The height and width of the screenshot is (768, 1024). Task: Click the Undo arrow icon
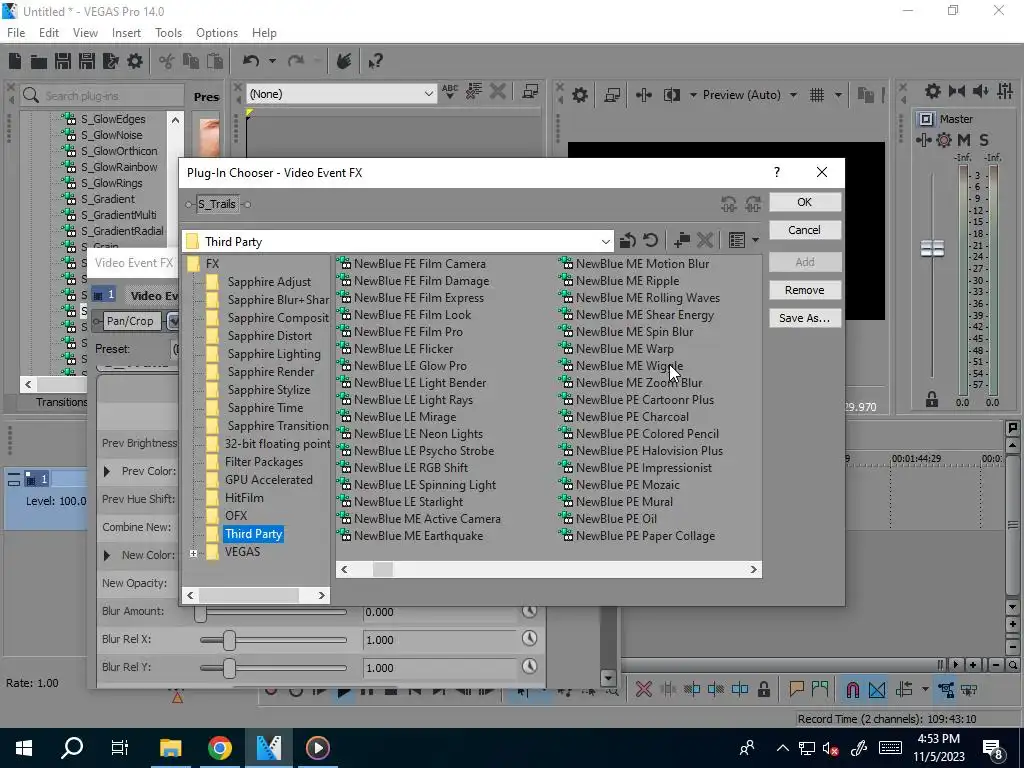(x=251, y=61)
